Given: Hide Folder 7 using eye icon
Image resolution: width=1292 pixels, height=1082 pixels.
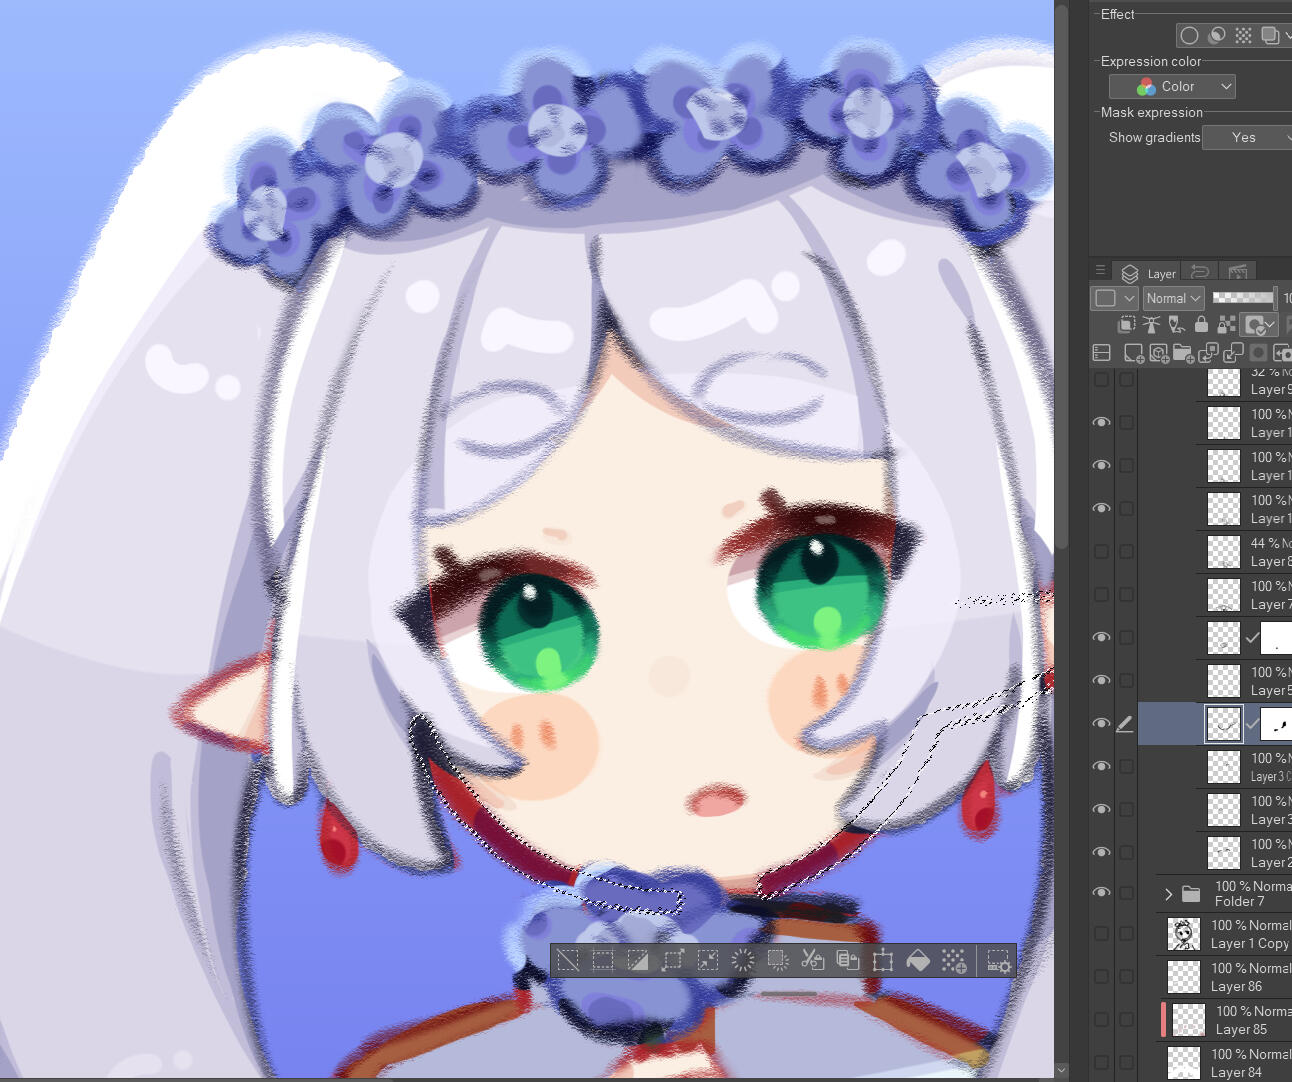Looking at the screenshot, I should [x=1101, y=893].
